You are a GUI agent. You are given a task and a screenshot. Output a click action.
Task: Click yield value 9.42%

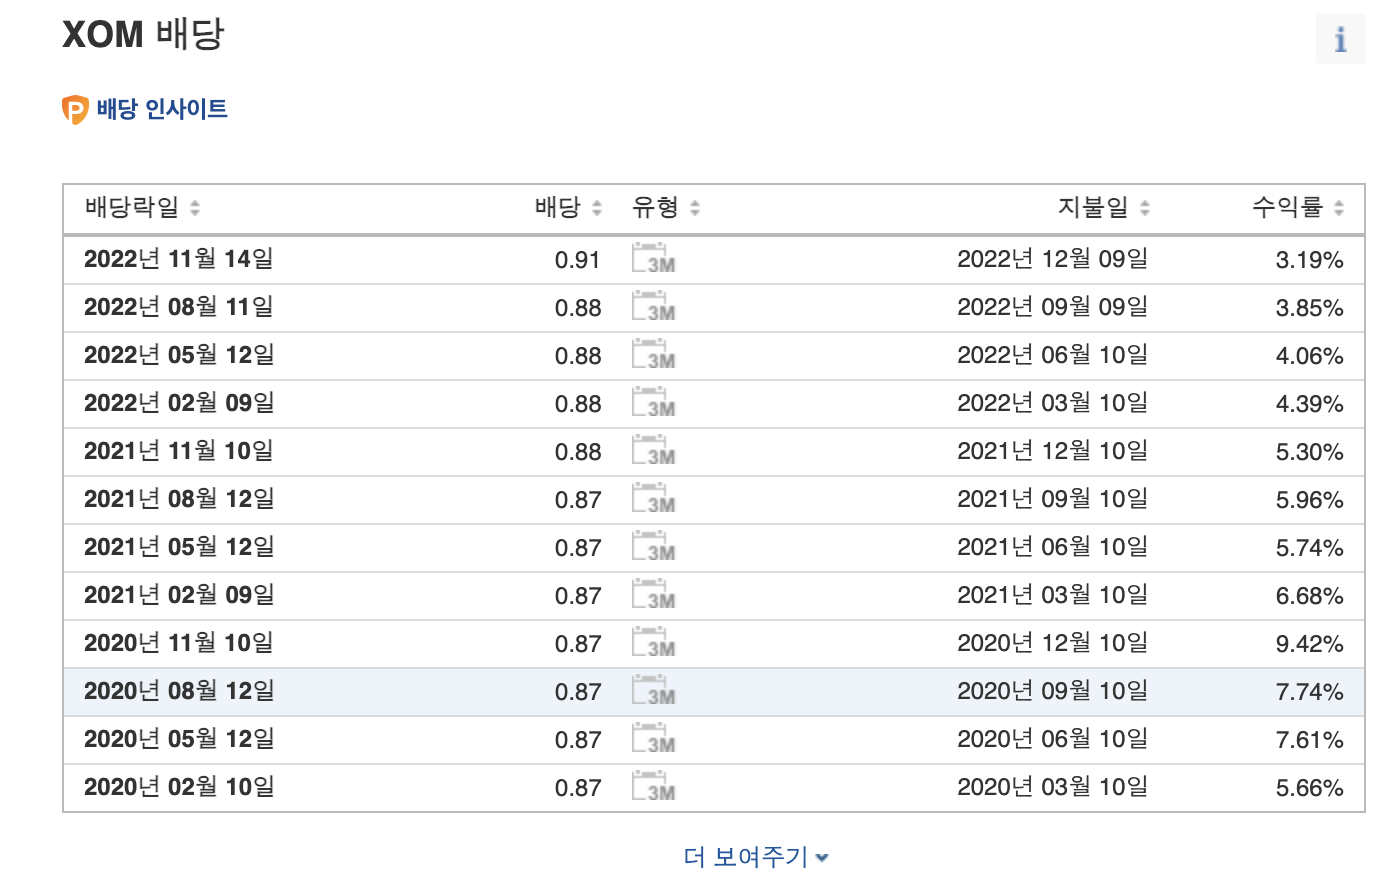pos(1309,644)
